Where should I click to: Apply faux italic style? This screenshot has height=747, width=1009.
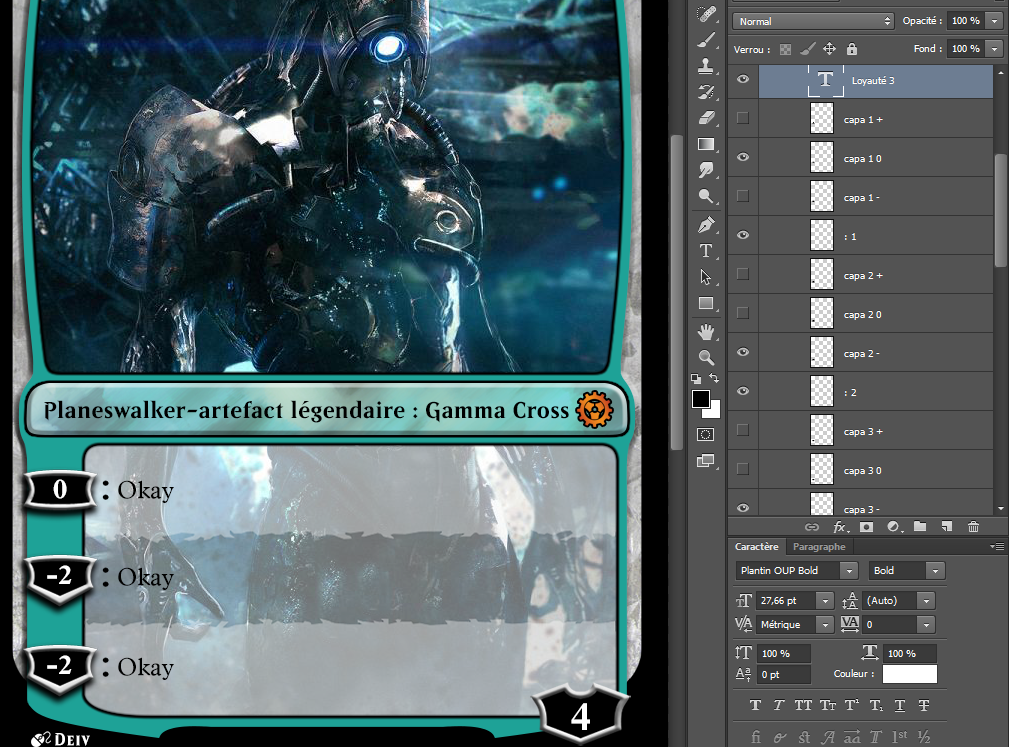pyautogui.click(x=779, y=706)
